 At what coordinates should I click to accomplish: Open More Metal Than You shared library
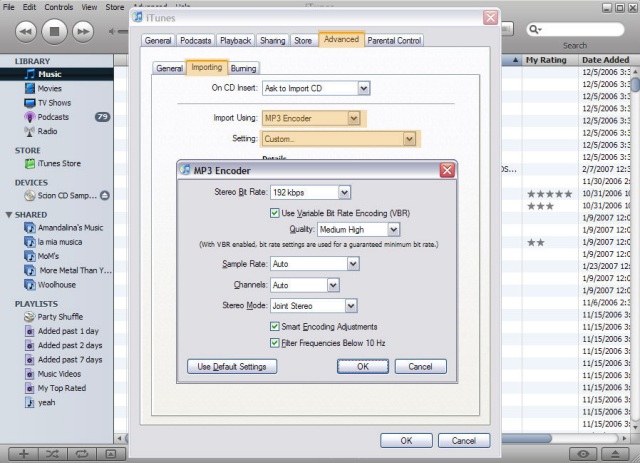(x=76, y=270)
